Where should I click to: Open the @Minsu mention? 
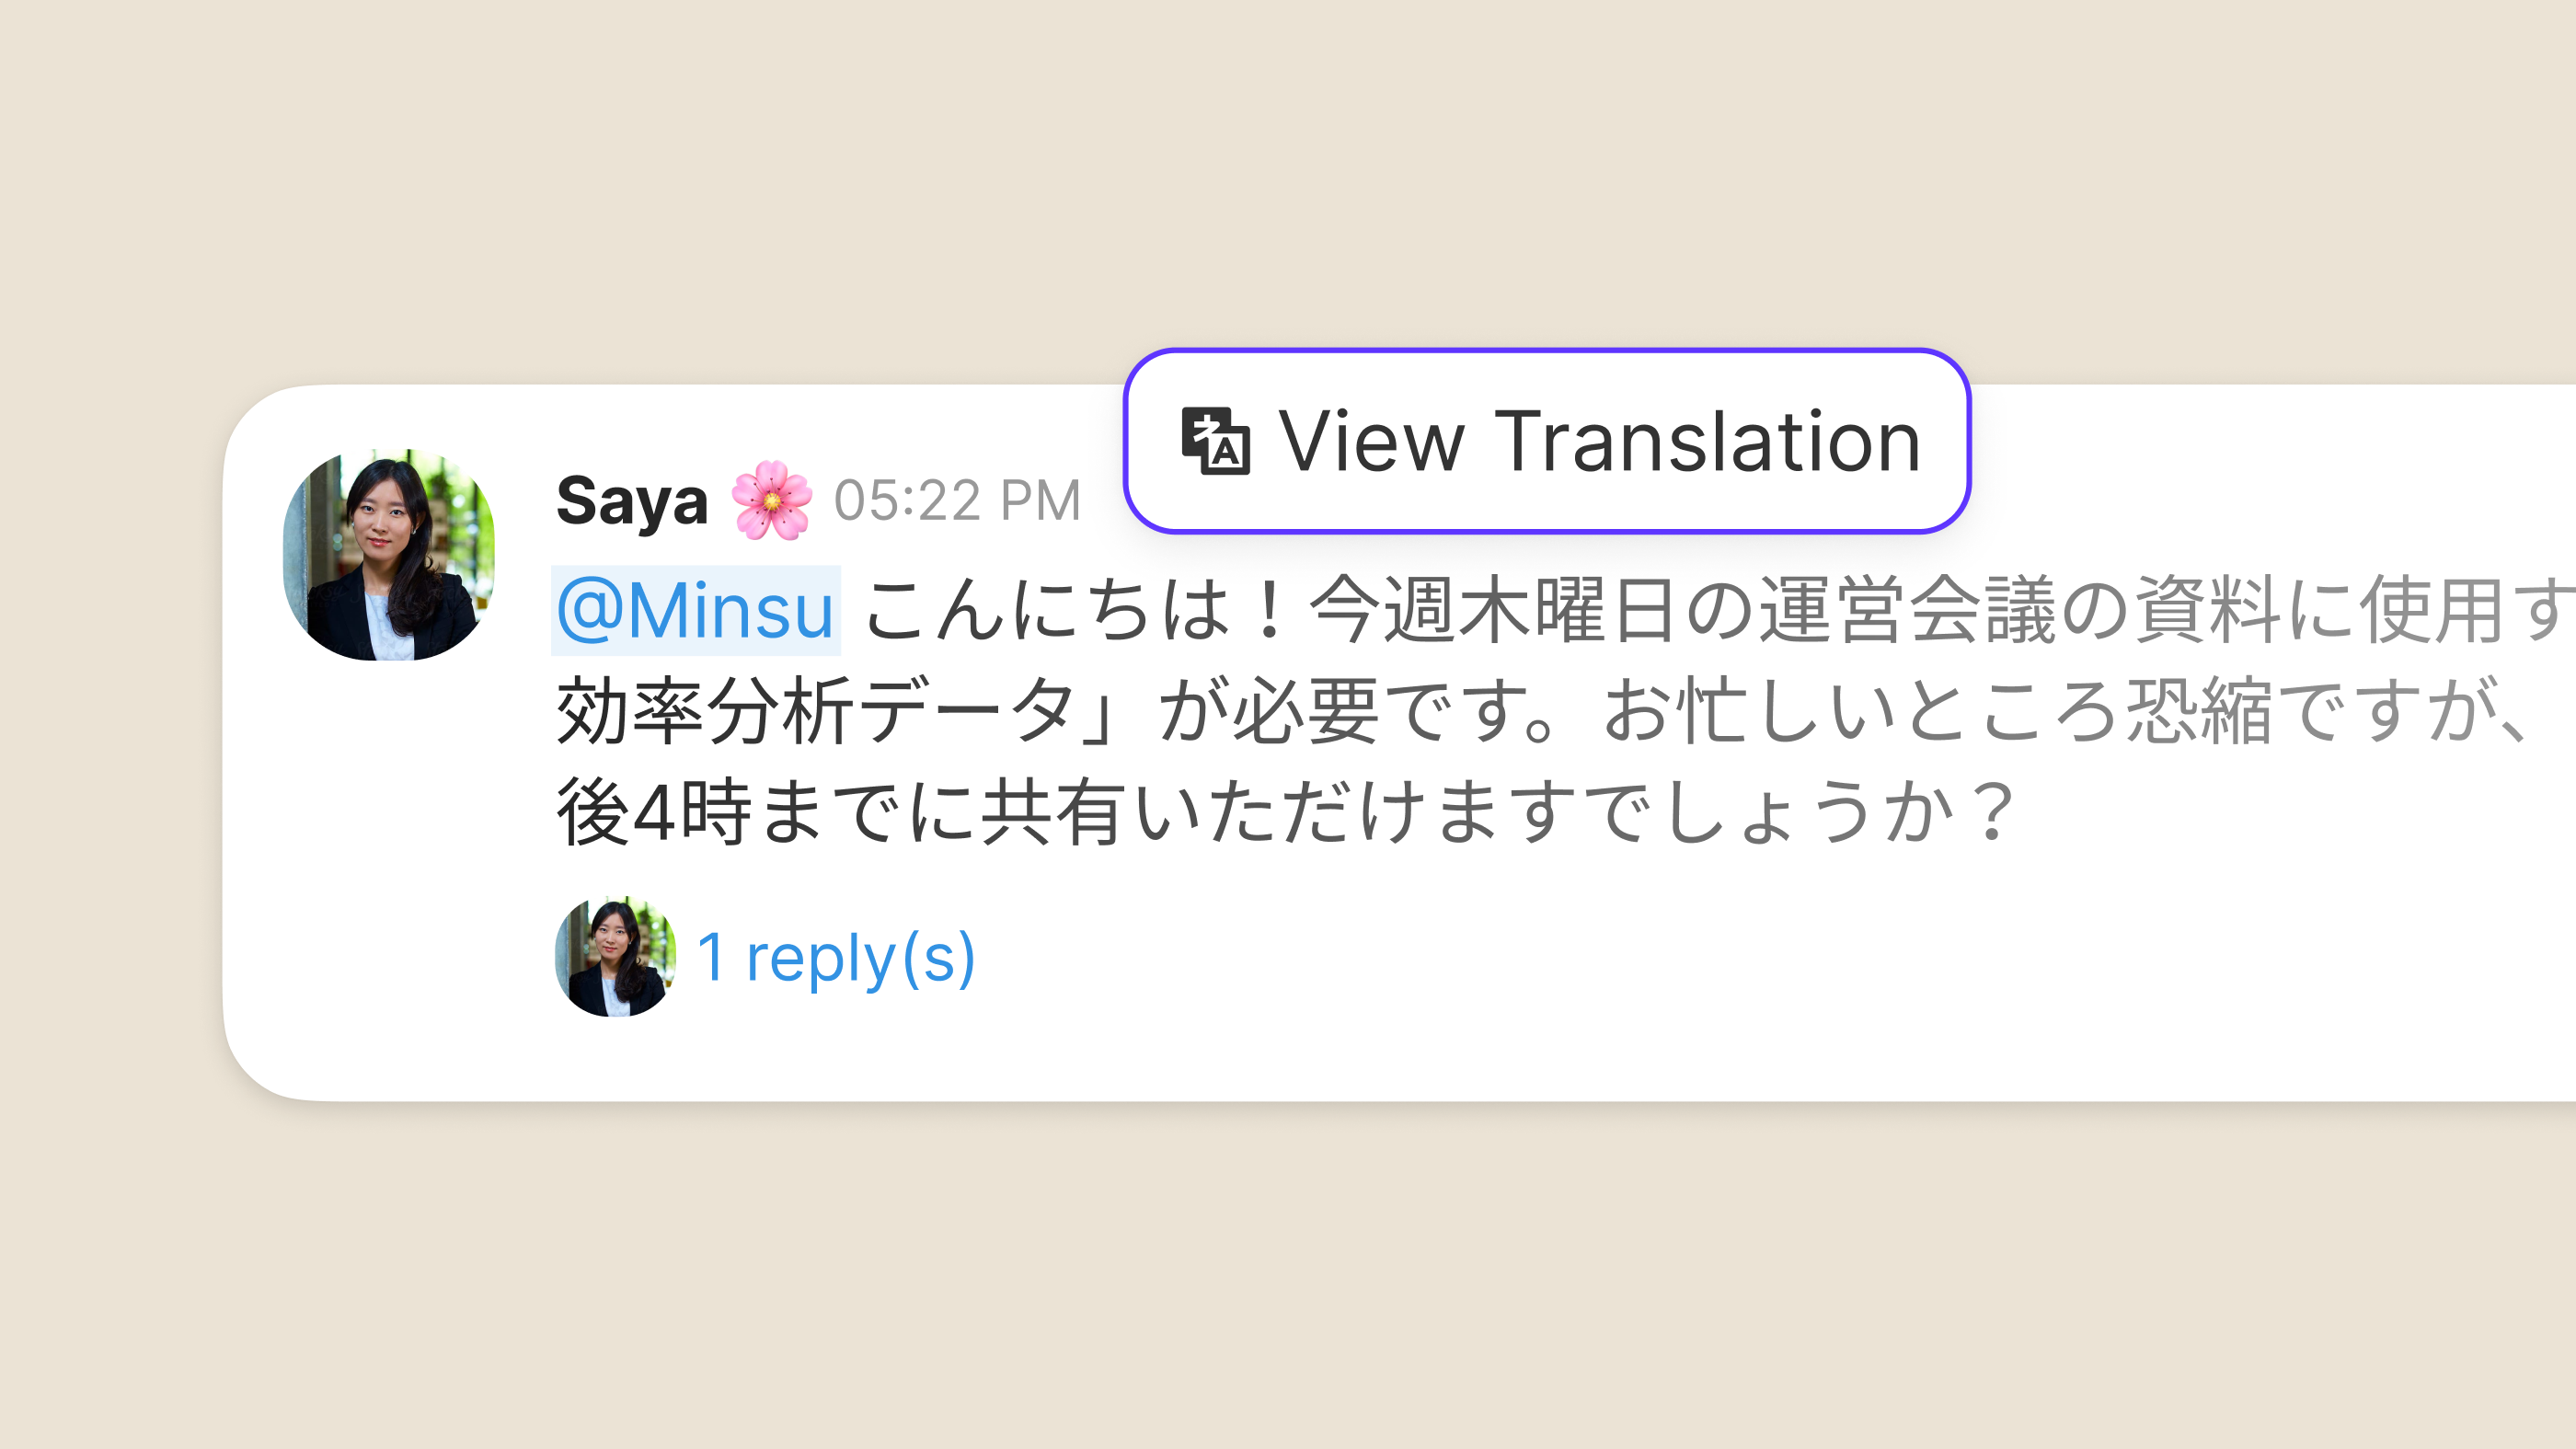(695, 610)
